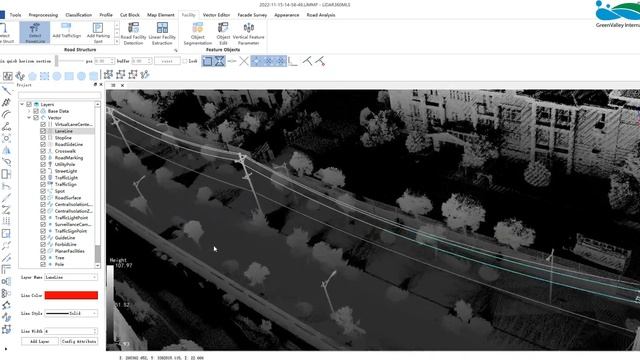The width and height of the screenshot is (640, 360).
Task: Click the branch icon with red dot in the section toolbar
Action: (x=321, y=61)
